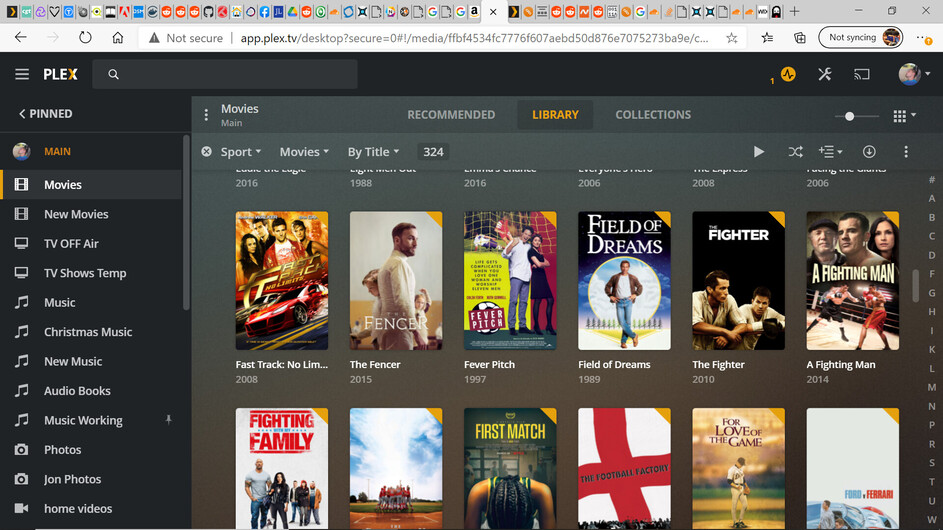Click the Field of Dreams title link
This screenshot has height=530, width=943.
pos(614,365)
